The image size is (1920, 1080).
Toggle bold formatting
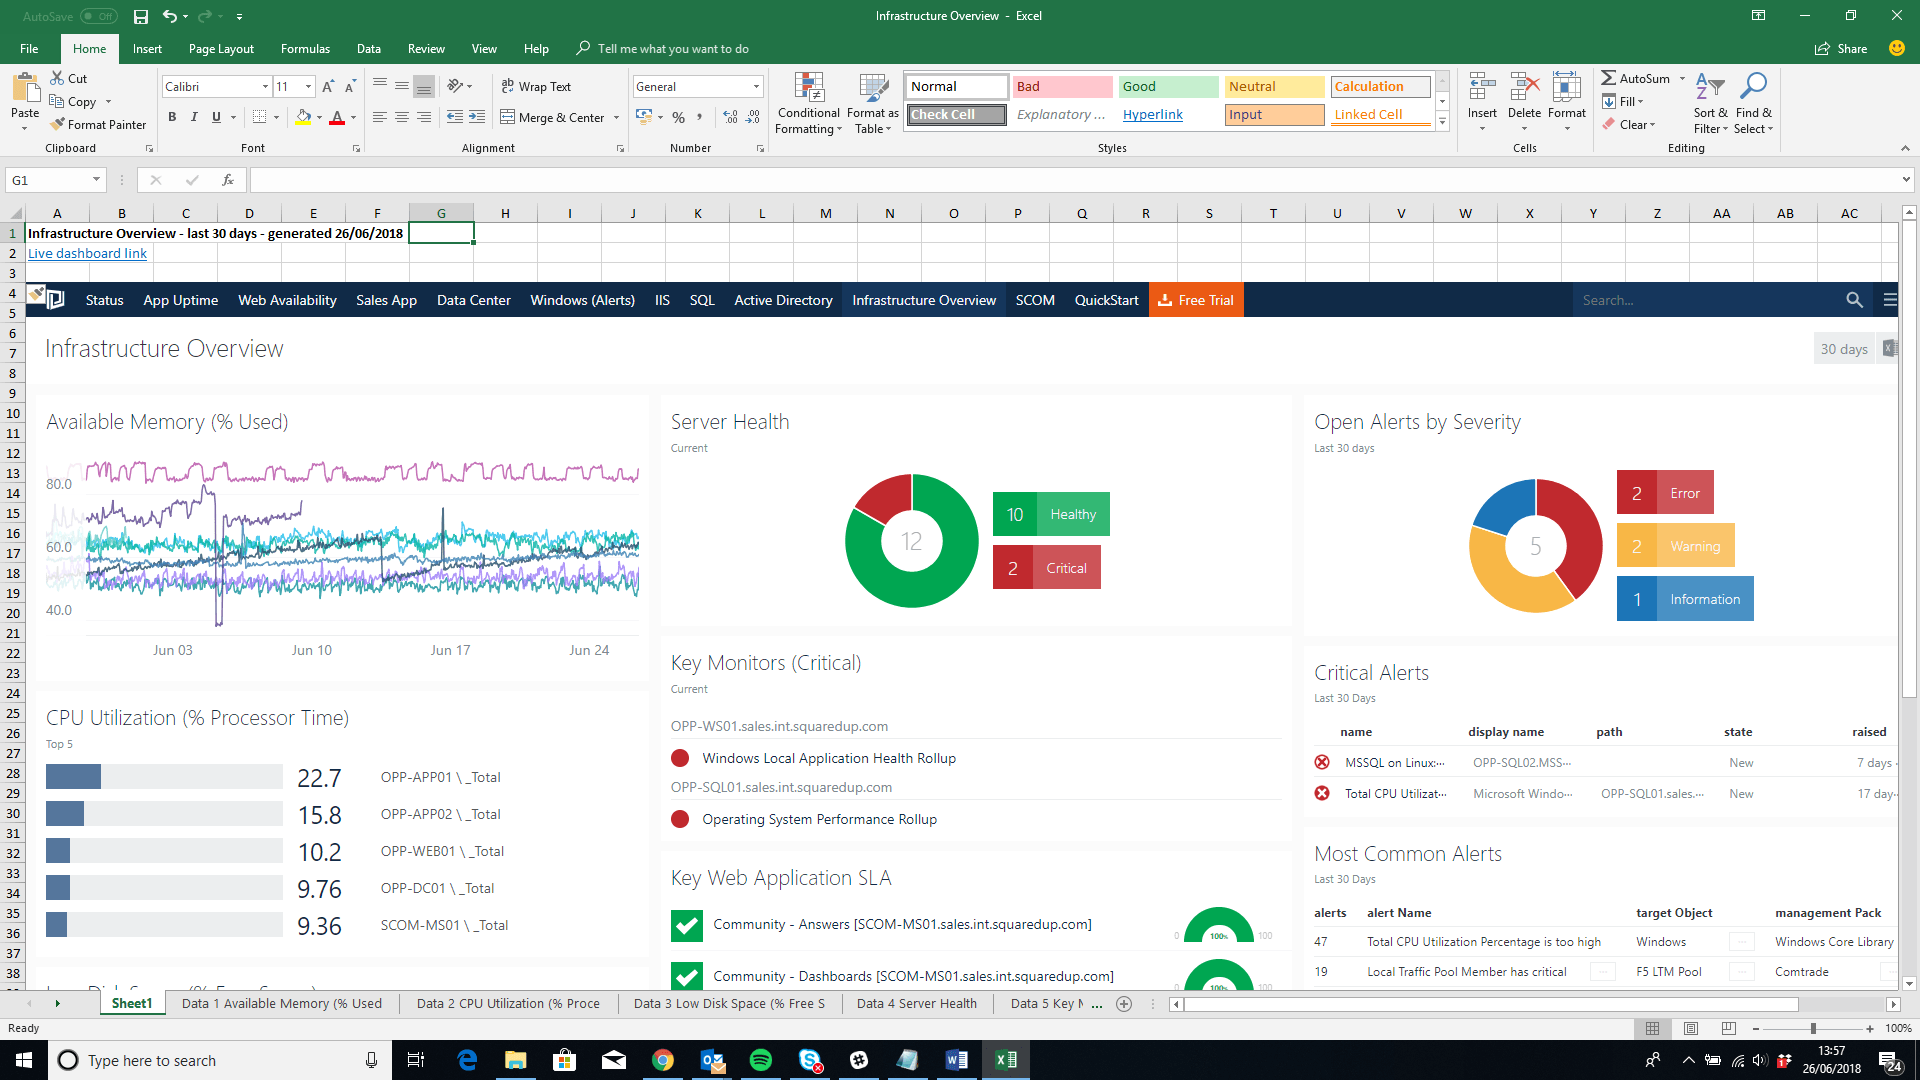[x=171, y=117]
